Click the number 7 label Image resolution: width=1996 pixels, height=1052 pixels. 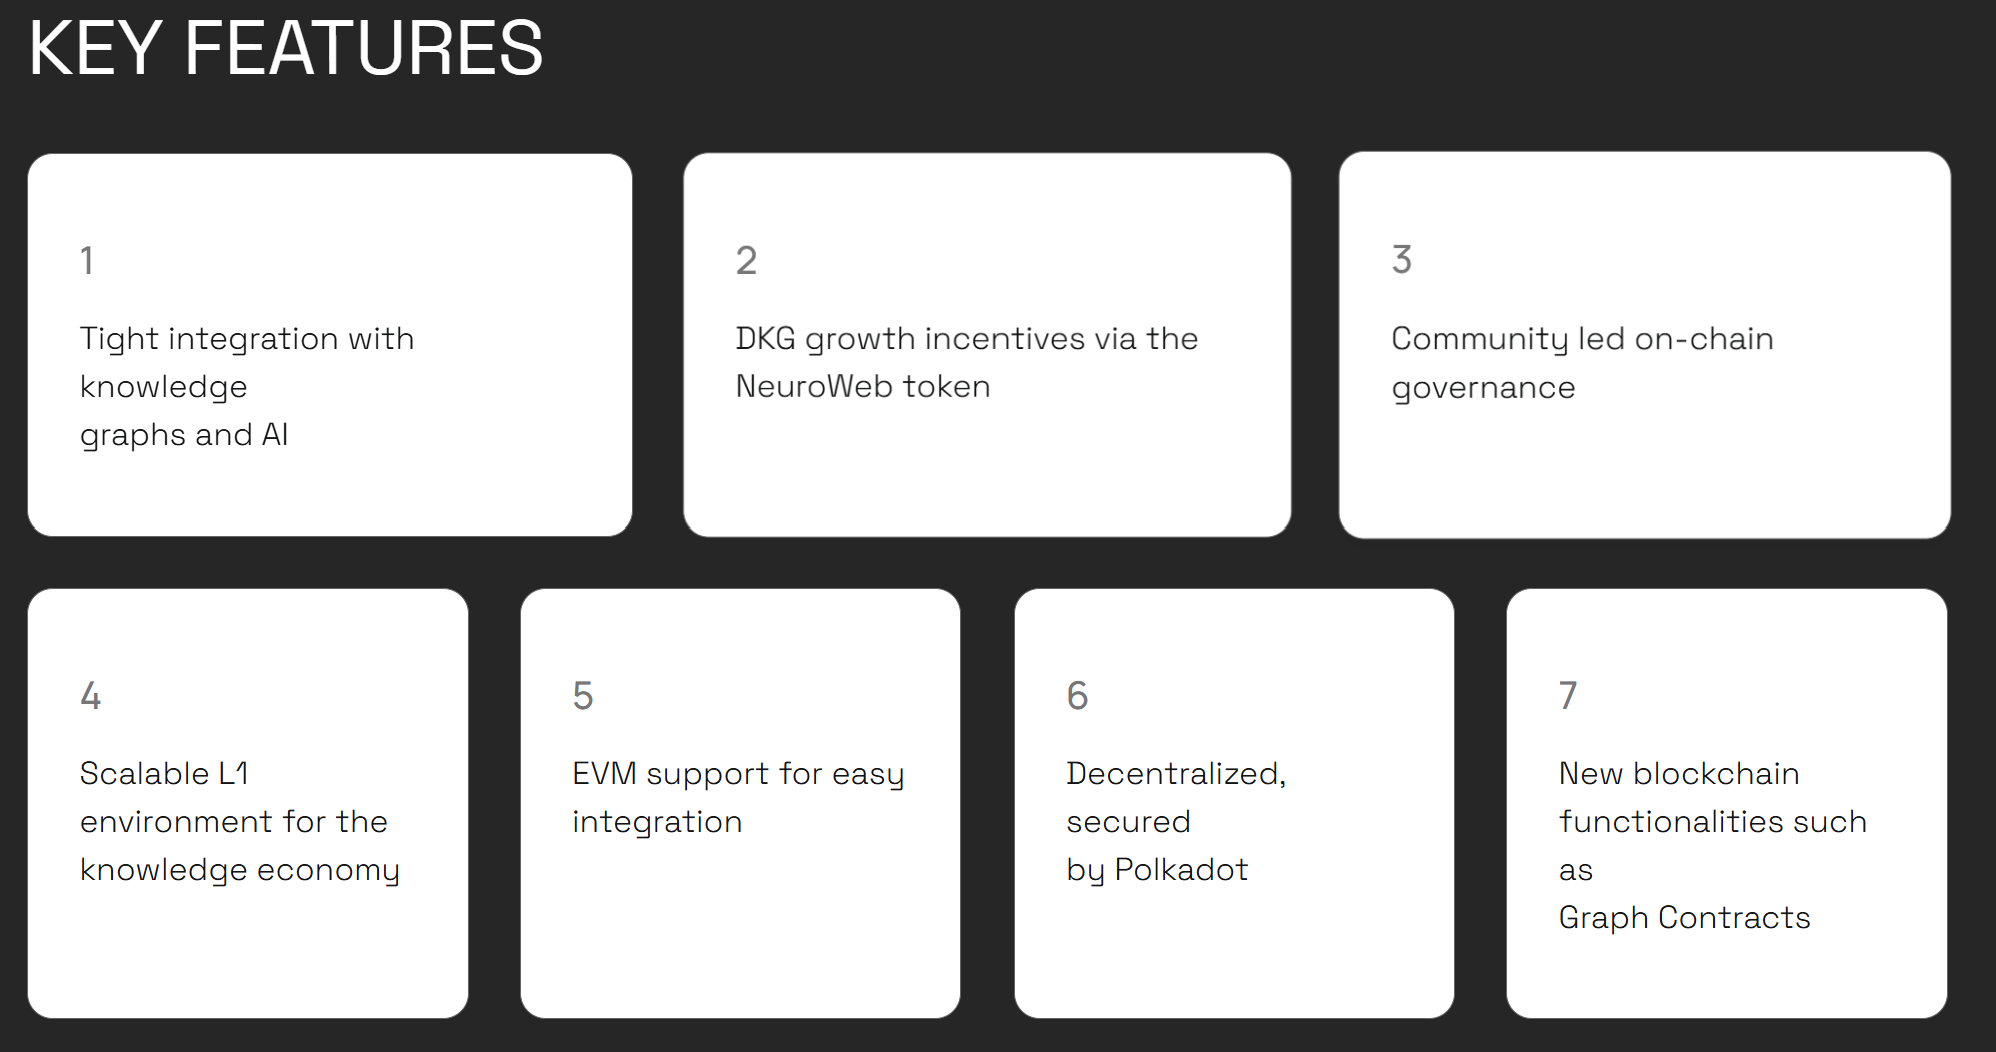[x=1568, y=695]
